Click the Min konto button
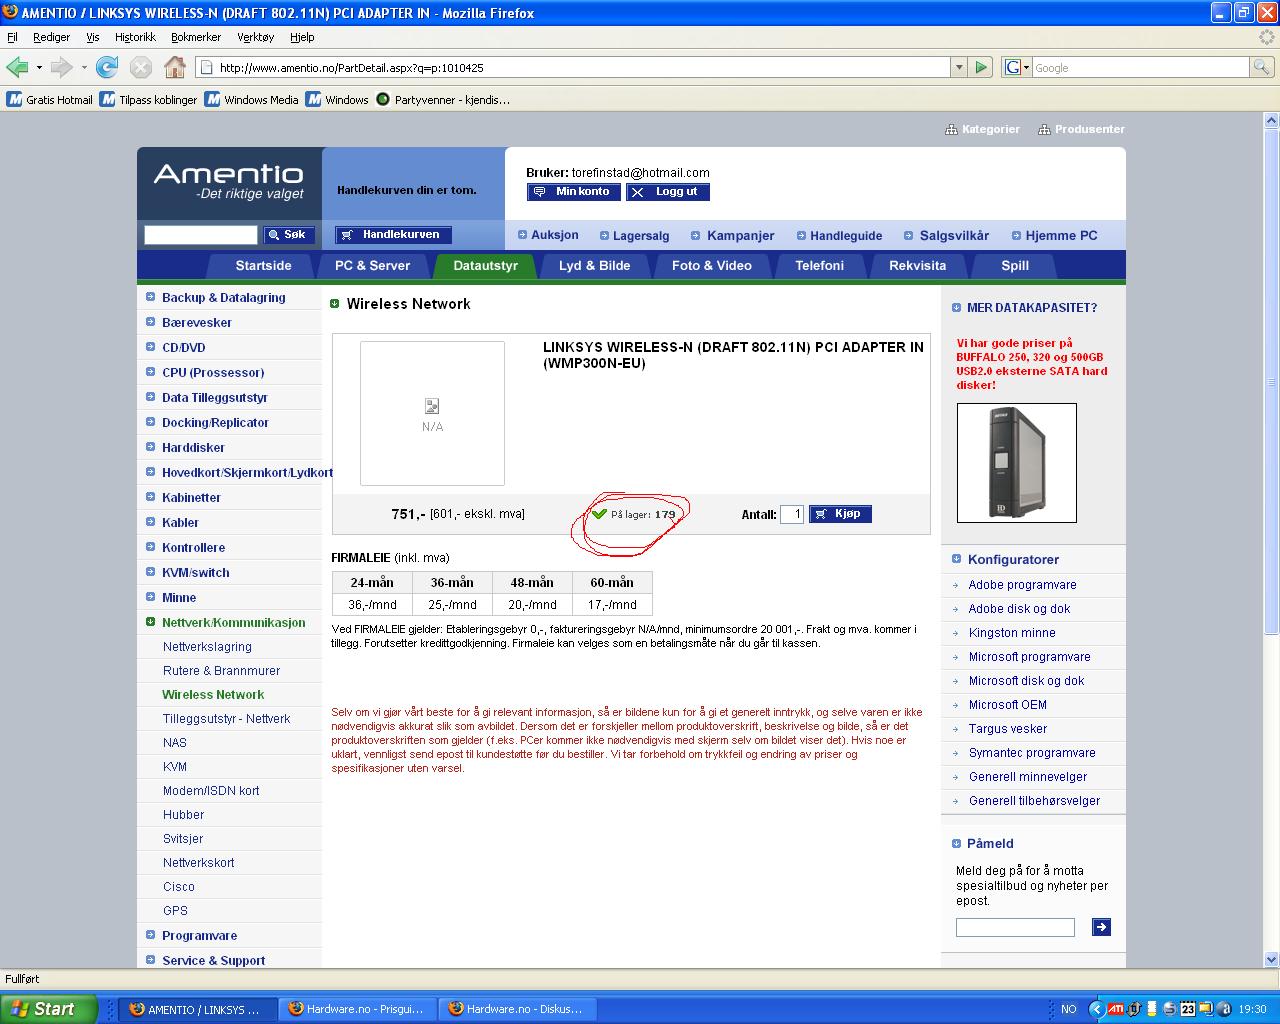Screen dimensions: 1280x1024 coord(574,191)
